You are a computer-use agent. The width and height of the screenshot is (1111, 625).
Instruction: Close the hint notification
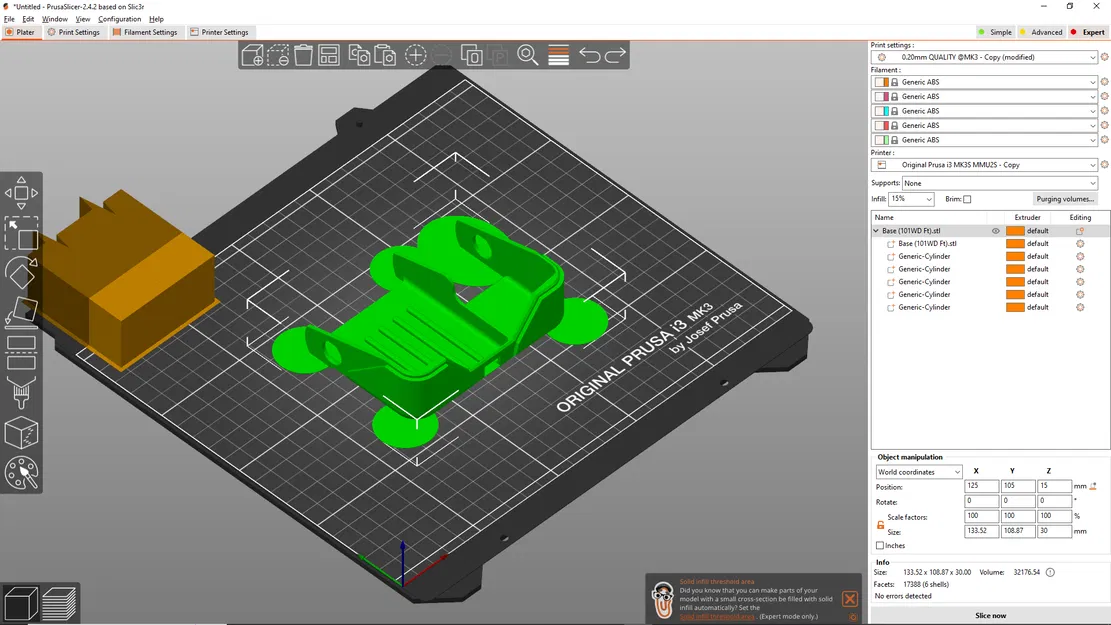850,599
